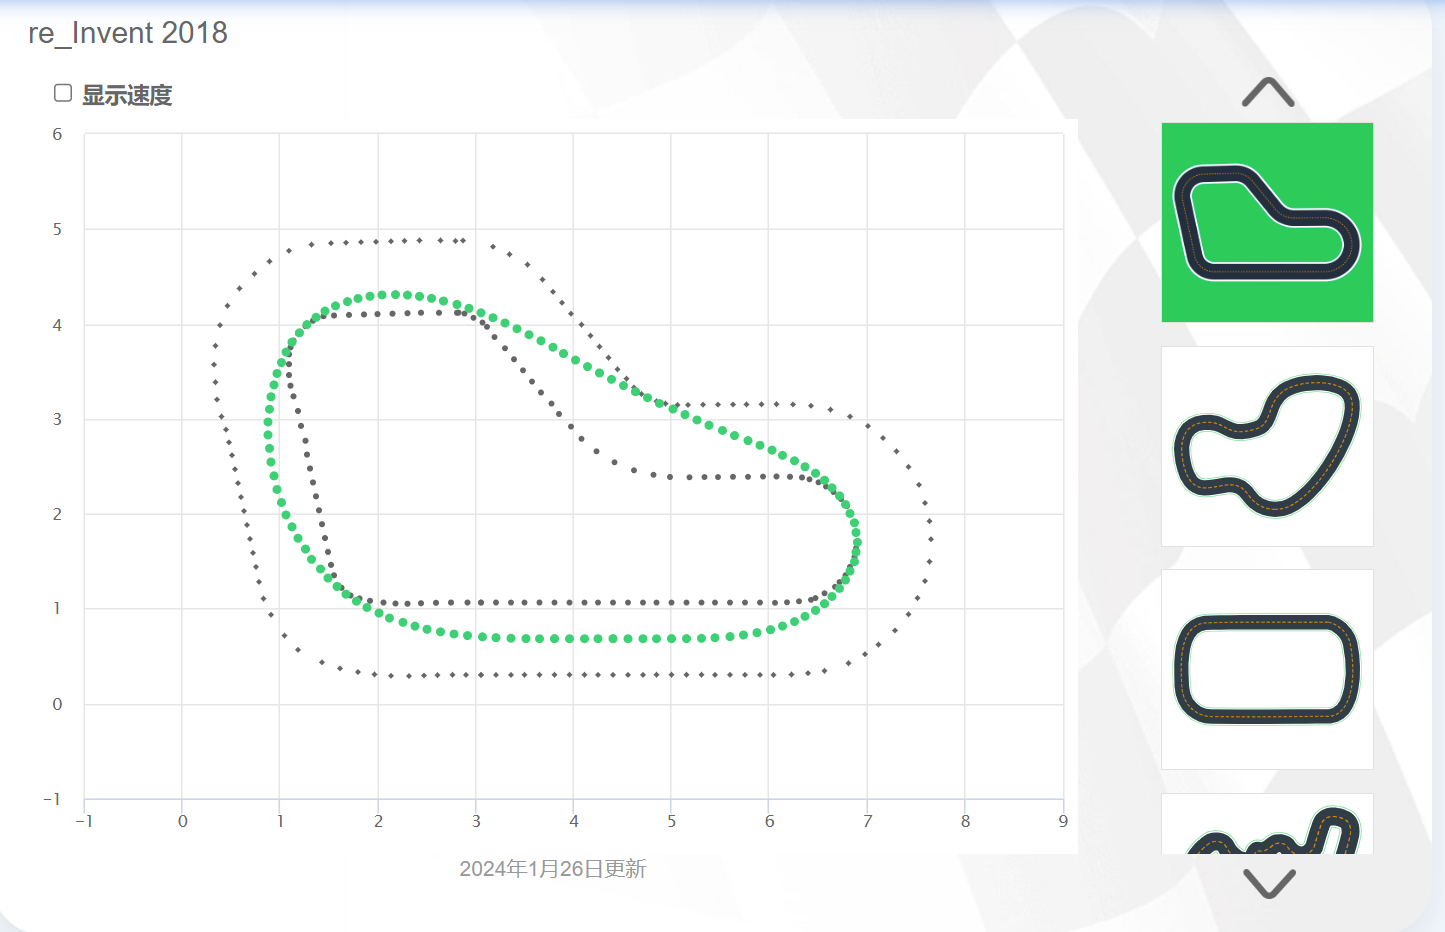Click the re_Invent 2018 title text
The height and width of the screenshot is (932, 1445).
(x=128, y=33)
